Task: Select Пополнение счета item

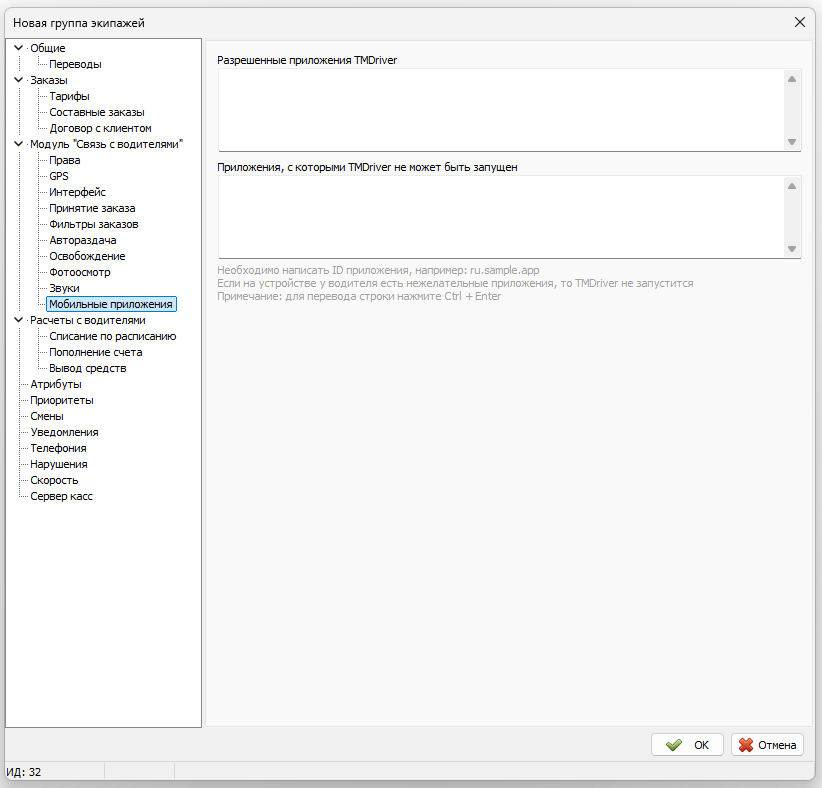Action: click(x=95, y=352)
